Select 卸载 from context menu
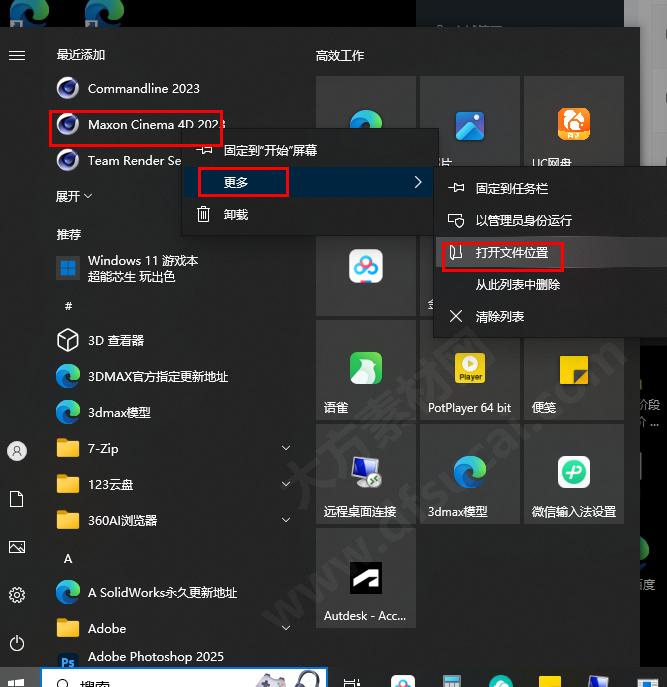Image resolution: width=667 pixels, height=687 pixels. (x=309, y=214)
